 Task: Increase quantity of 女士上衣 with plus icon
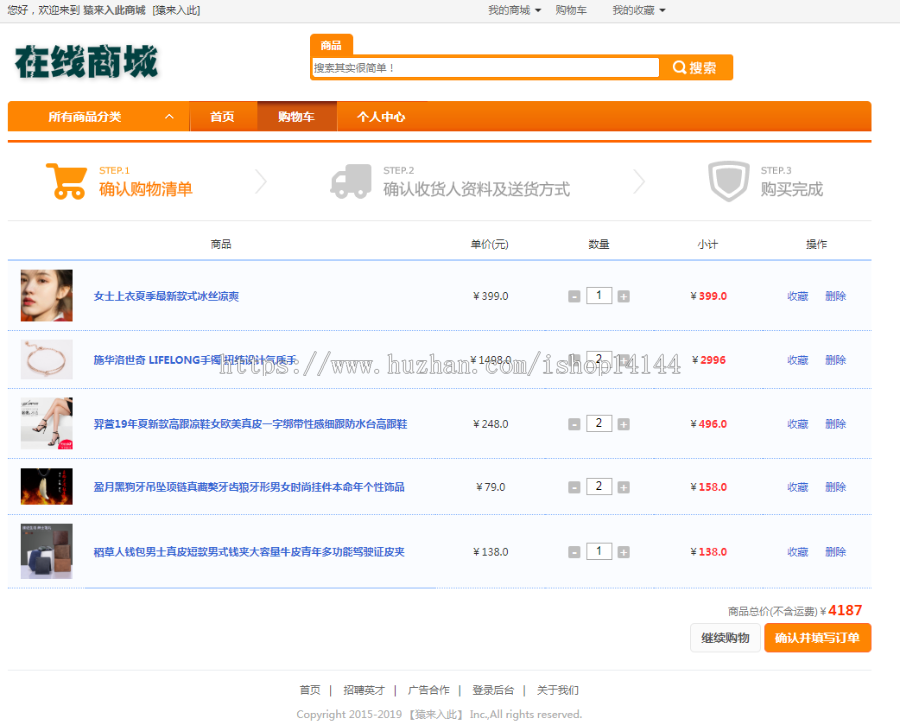click(623, 295)
